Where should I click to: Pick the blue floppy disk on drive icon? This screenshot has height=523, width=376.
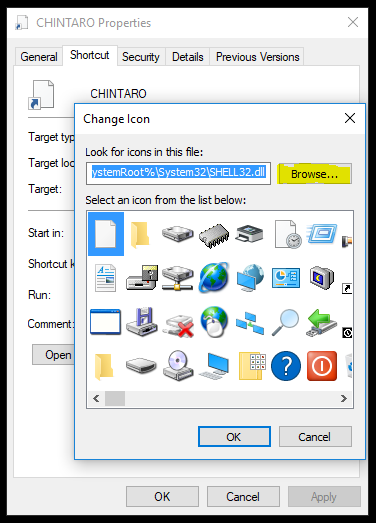[x=142, y=322]
